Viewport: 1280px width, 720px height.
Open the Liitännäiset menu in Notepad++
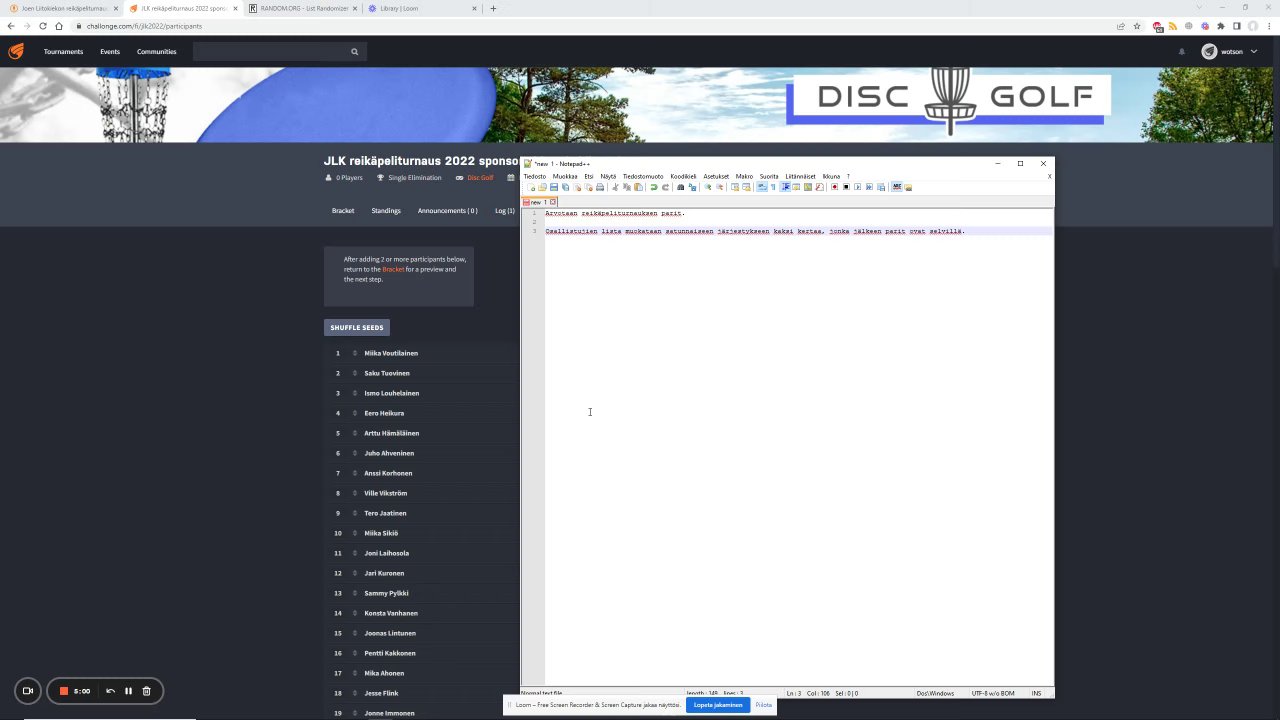coord(800,176)
